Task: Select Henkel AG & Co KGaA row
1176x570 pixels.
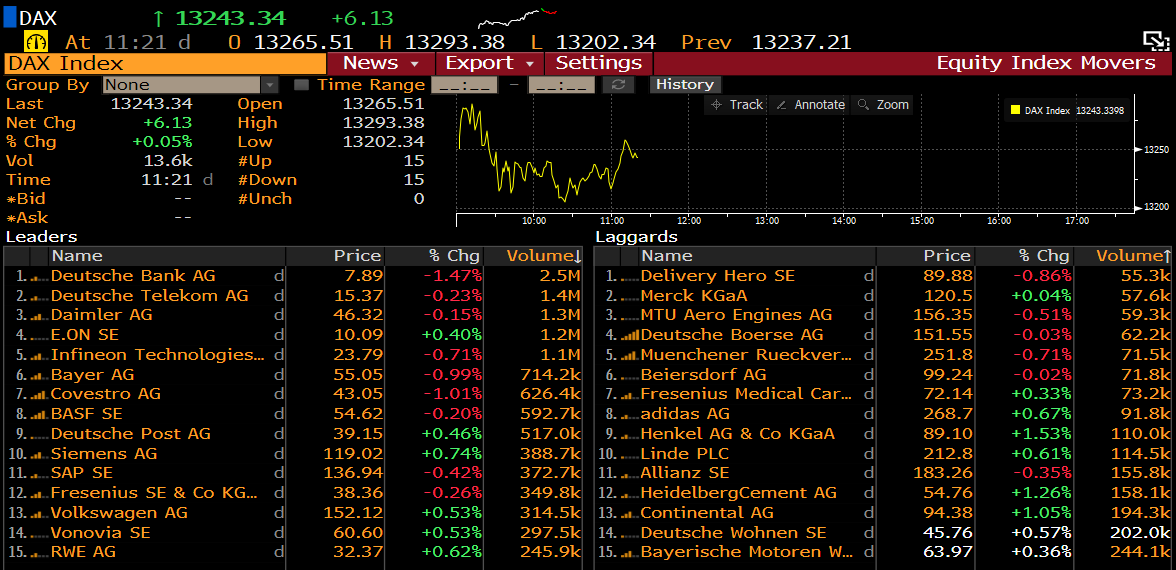Action: pos(884,434)
